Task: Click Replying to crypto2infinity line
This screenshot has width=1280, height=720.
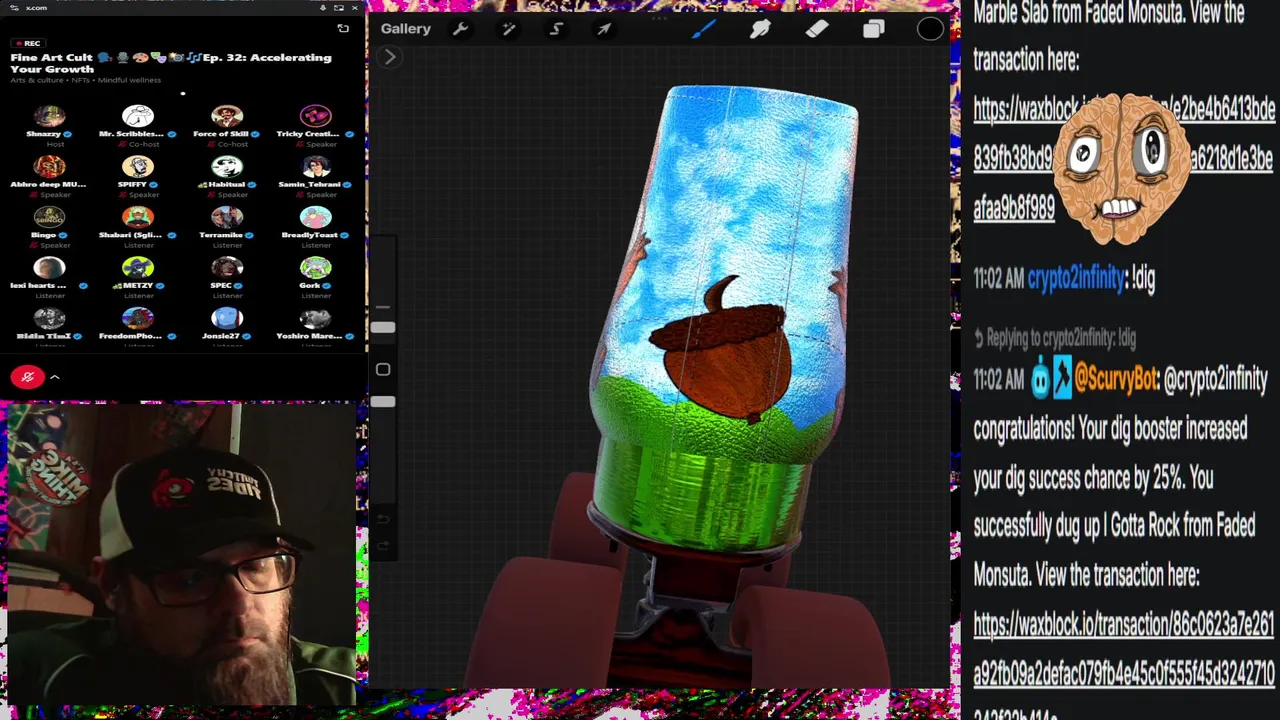Action: (x=1055, y=338)
